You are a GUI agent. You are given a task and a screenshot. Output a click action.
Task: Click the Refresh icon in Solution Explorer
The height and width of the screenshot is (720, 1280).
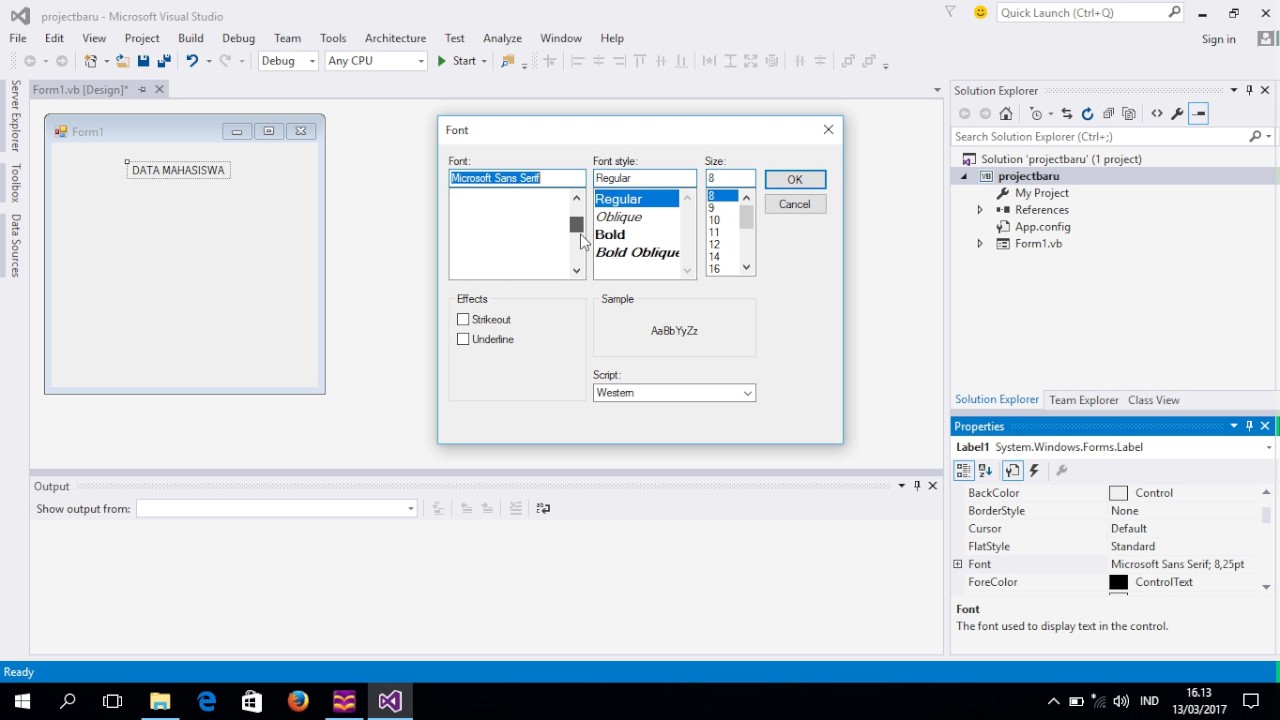[x=1088, y=114]
